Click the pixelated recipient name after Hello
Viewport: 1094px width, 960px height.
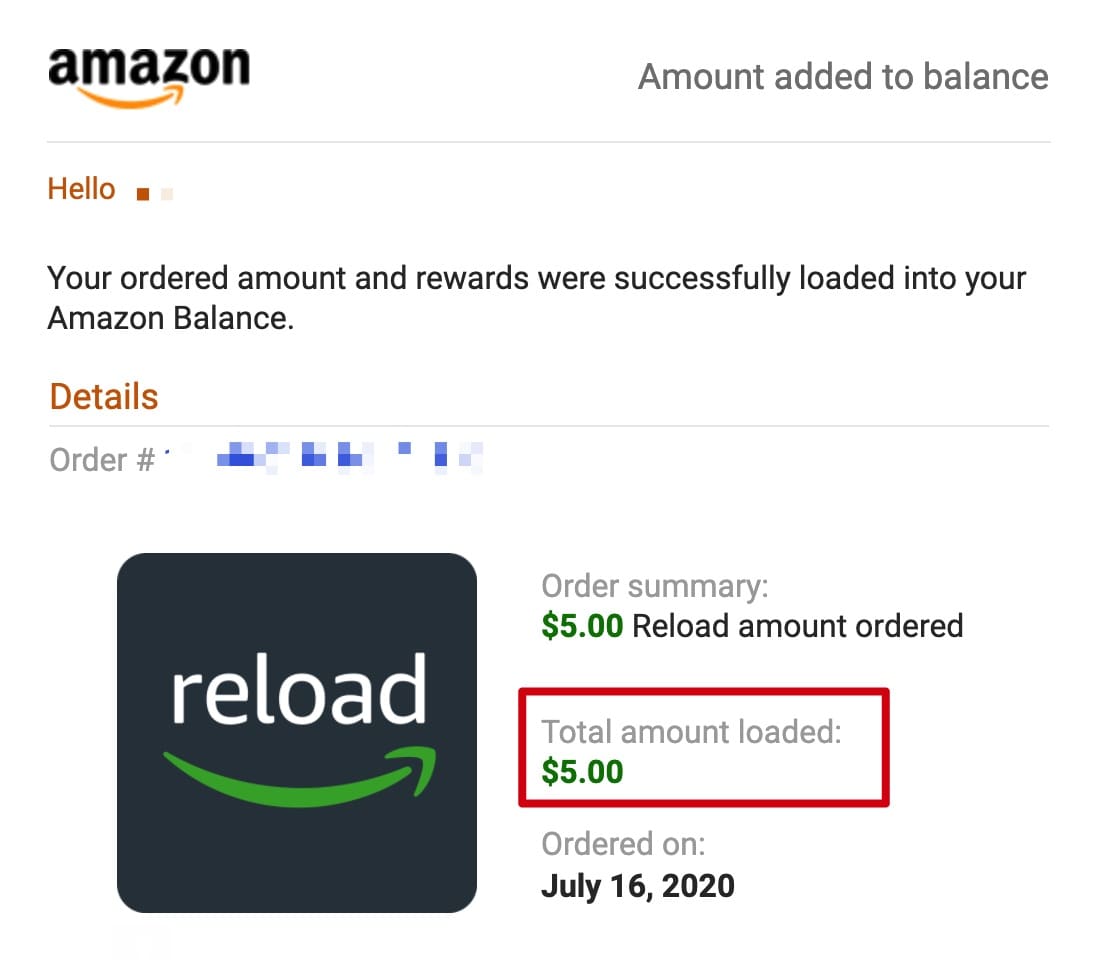154,192
